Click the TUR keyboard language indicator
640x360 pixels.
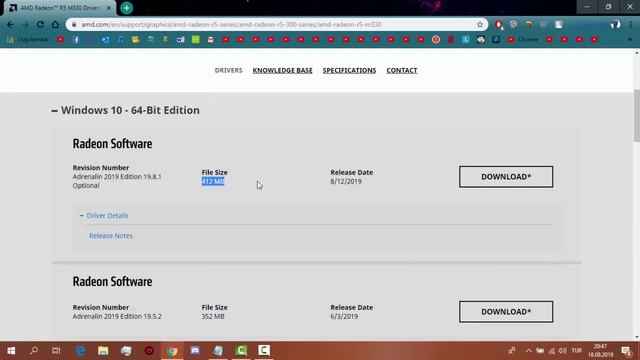pyautogui.click(x=577, y=351)
